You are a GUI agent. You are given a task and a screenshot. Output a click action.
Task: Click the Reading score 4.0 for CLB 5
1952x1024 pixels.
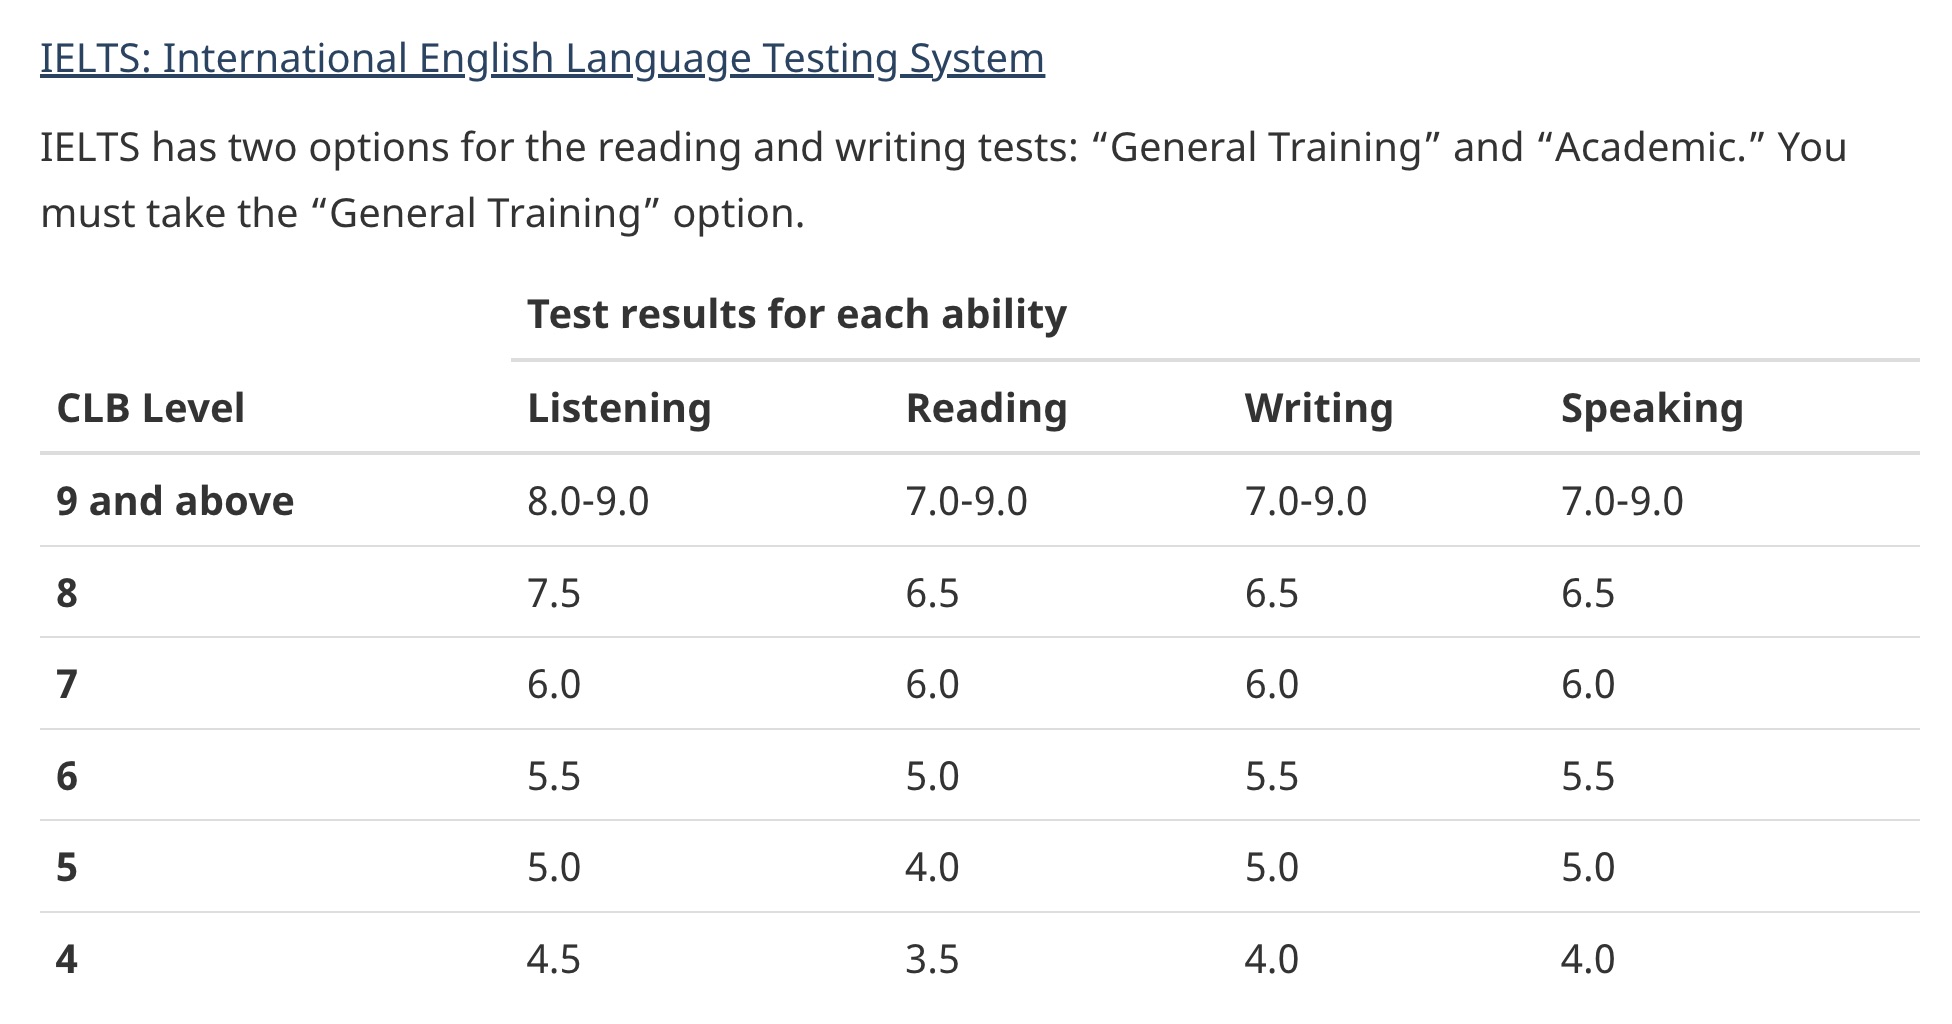[932, 867]
